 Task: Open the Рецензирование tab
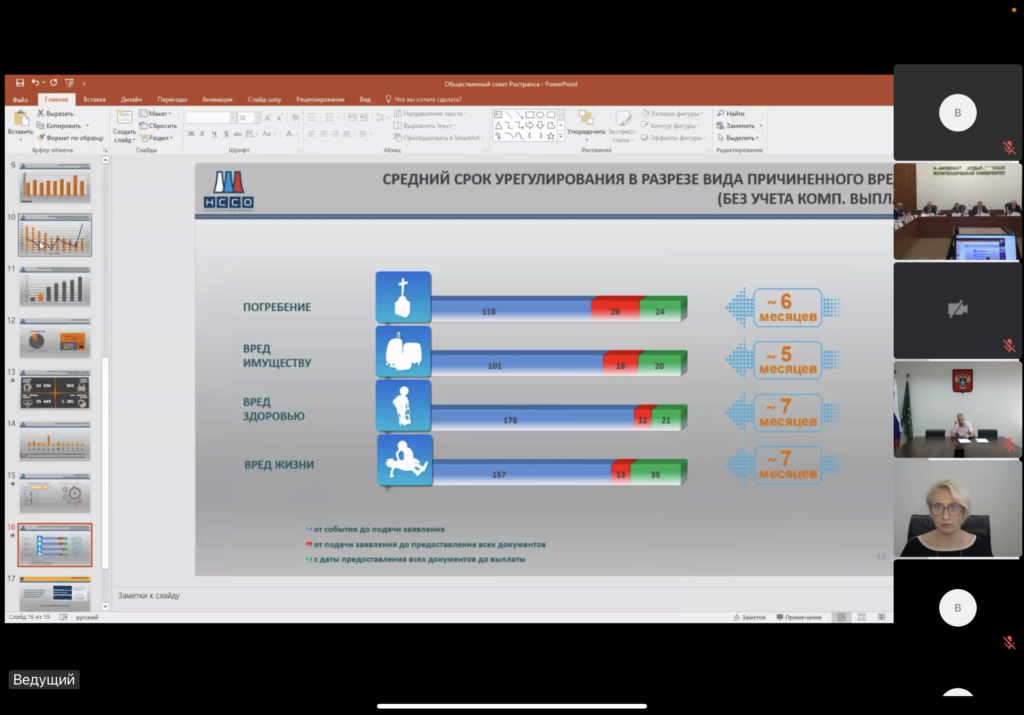tap(320, 100)
